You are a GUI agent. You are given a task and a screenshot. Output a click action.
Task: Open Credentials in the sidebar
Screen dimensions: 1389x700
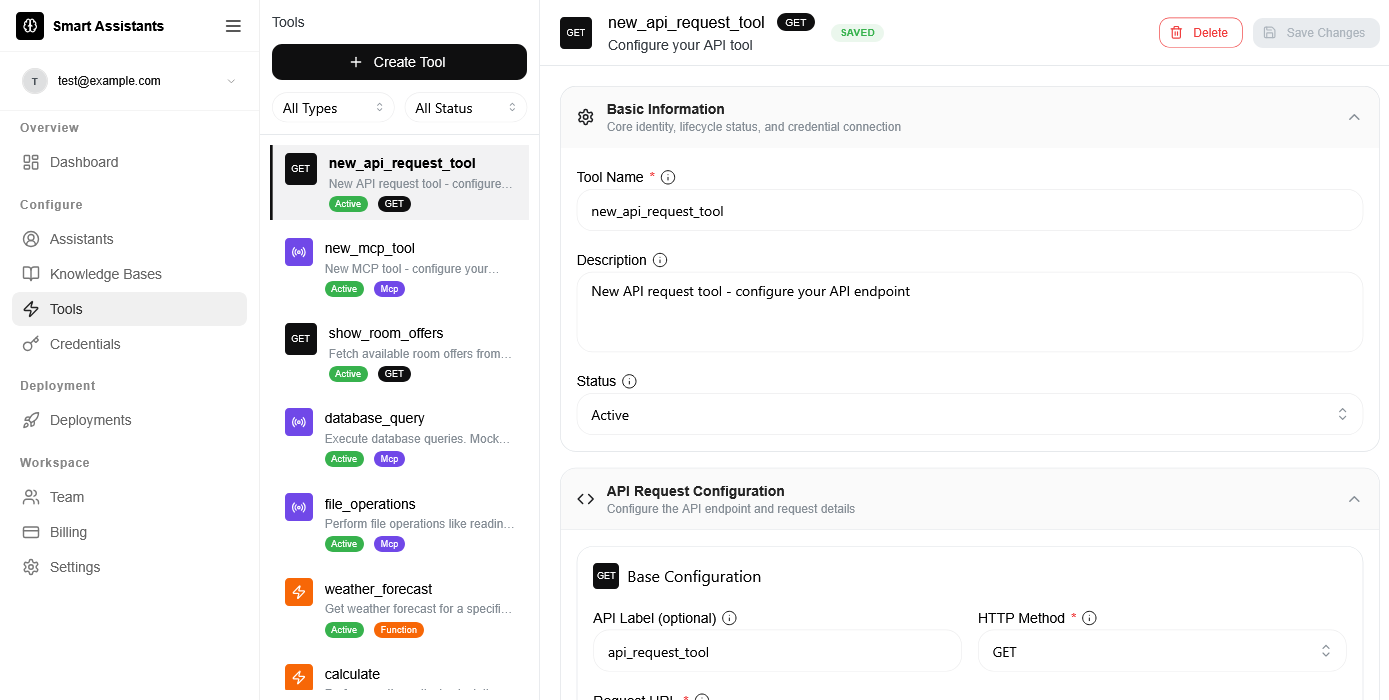pos(129,344)
